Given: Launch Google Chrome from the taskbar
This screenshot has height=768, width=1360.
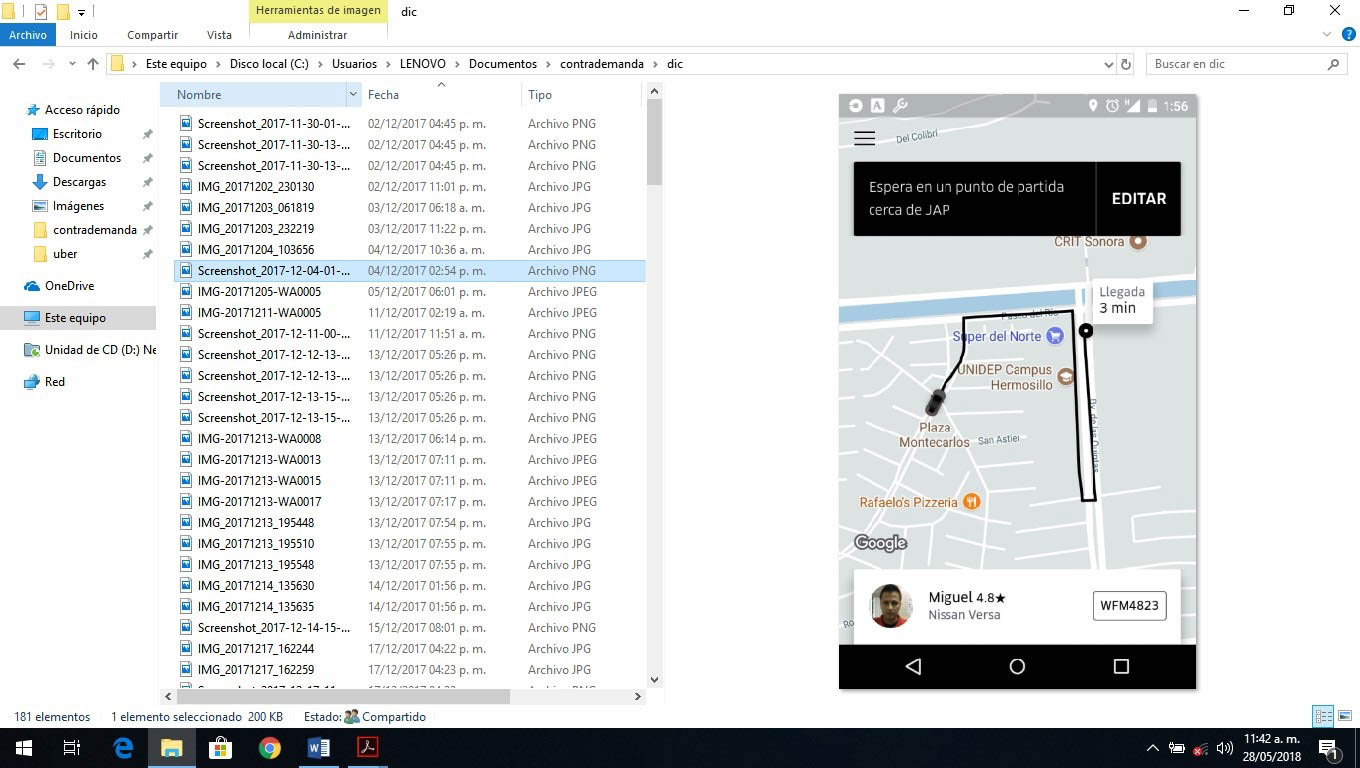Looking at the screenshot, I should (x=269, y=747).
